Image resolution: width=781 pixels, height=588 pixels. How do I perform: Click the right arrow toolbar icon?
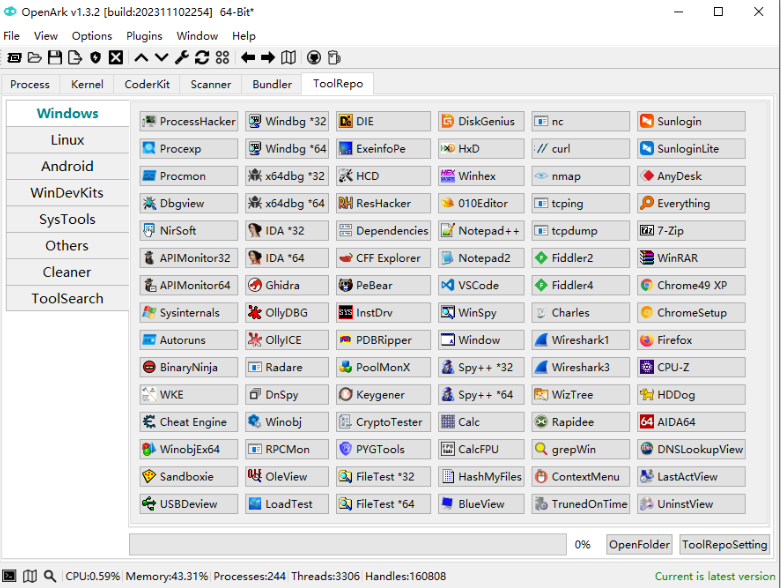click(x=268, y=58)
